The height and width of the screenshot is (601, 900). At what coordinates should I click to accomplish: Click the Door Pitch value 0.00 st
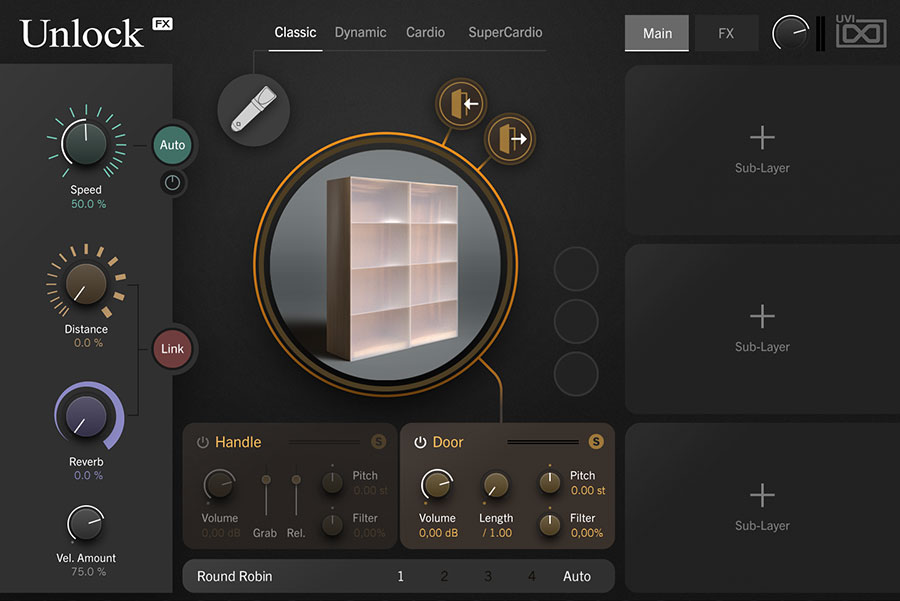pos(588,491)
